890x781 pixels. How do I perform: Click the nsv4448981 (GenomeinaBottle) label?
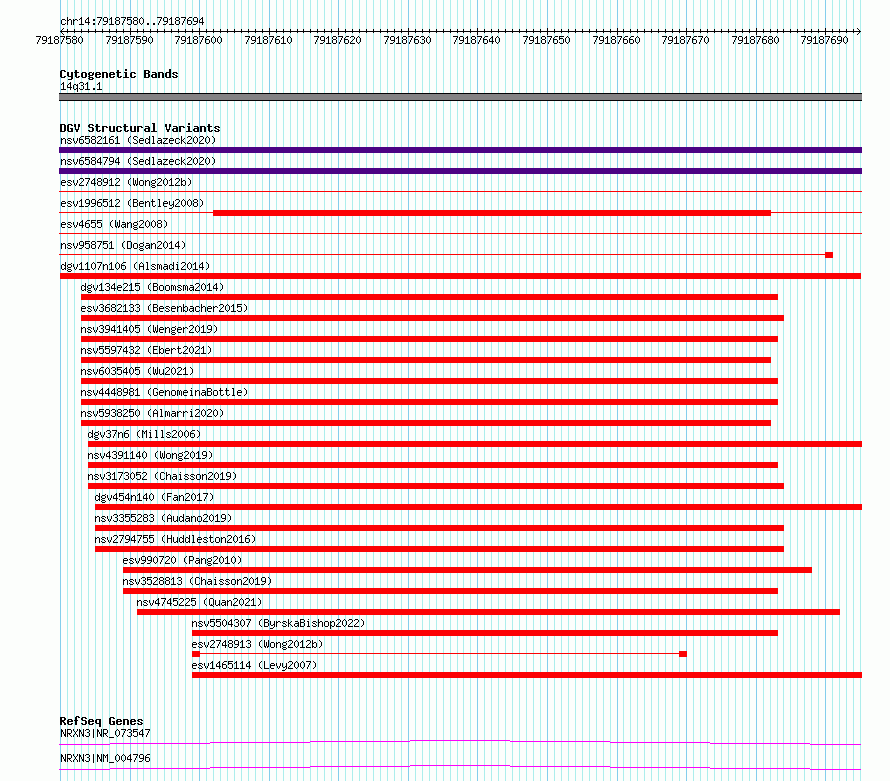164,392
